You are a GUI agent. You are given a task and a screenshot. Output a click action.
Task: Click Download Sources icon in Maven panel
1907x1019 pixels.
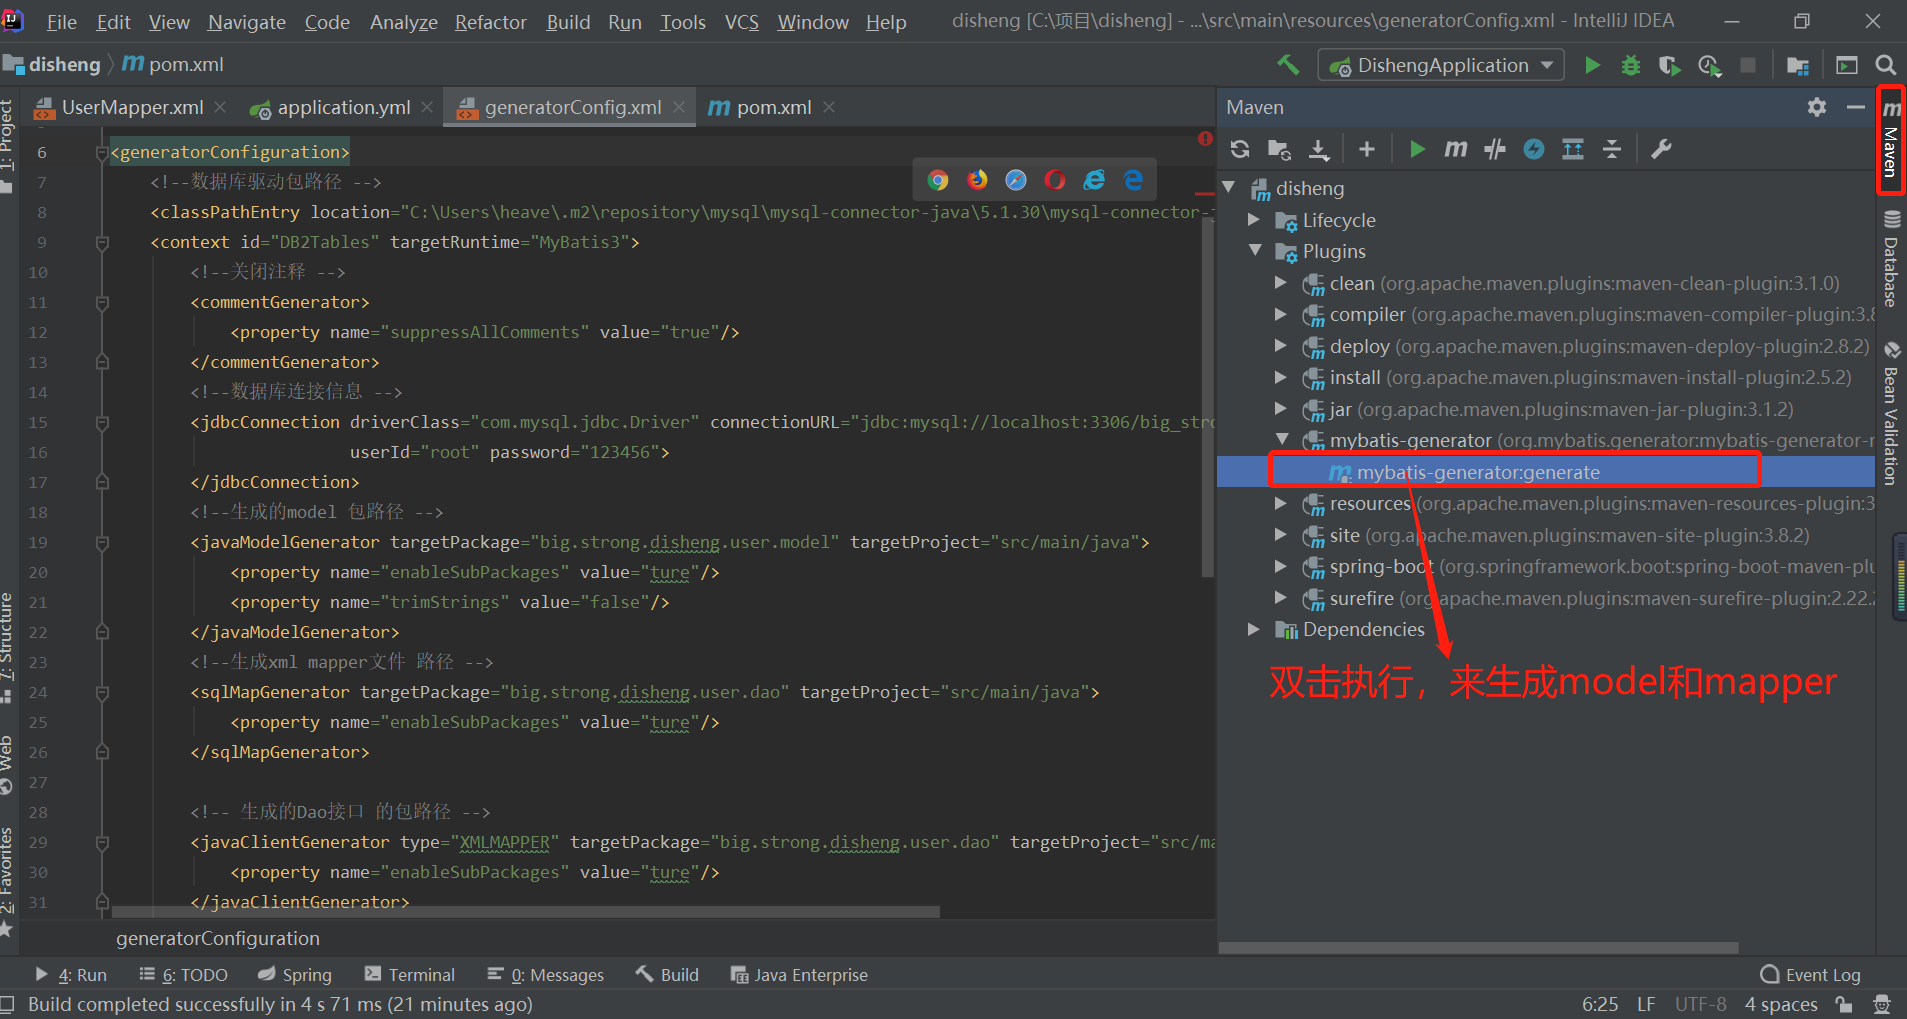coord(1319,149)
